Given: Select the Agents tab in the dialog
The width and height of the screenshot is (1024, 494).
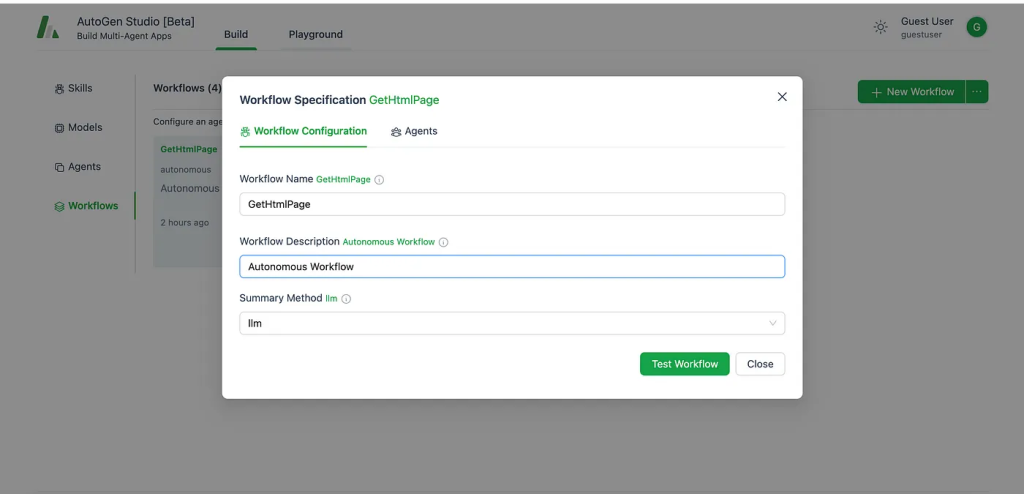Looking at the screenshot, I should 414,131.
